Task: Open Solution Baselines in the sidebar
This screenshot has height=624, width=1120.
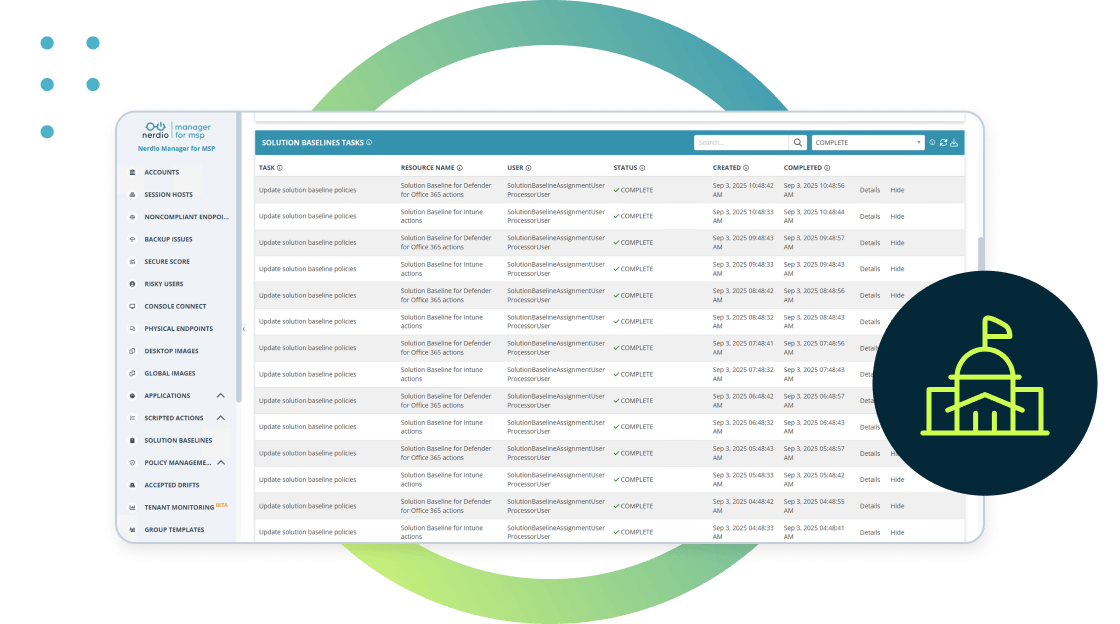Action: tap(178, 440)
